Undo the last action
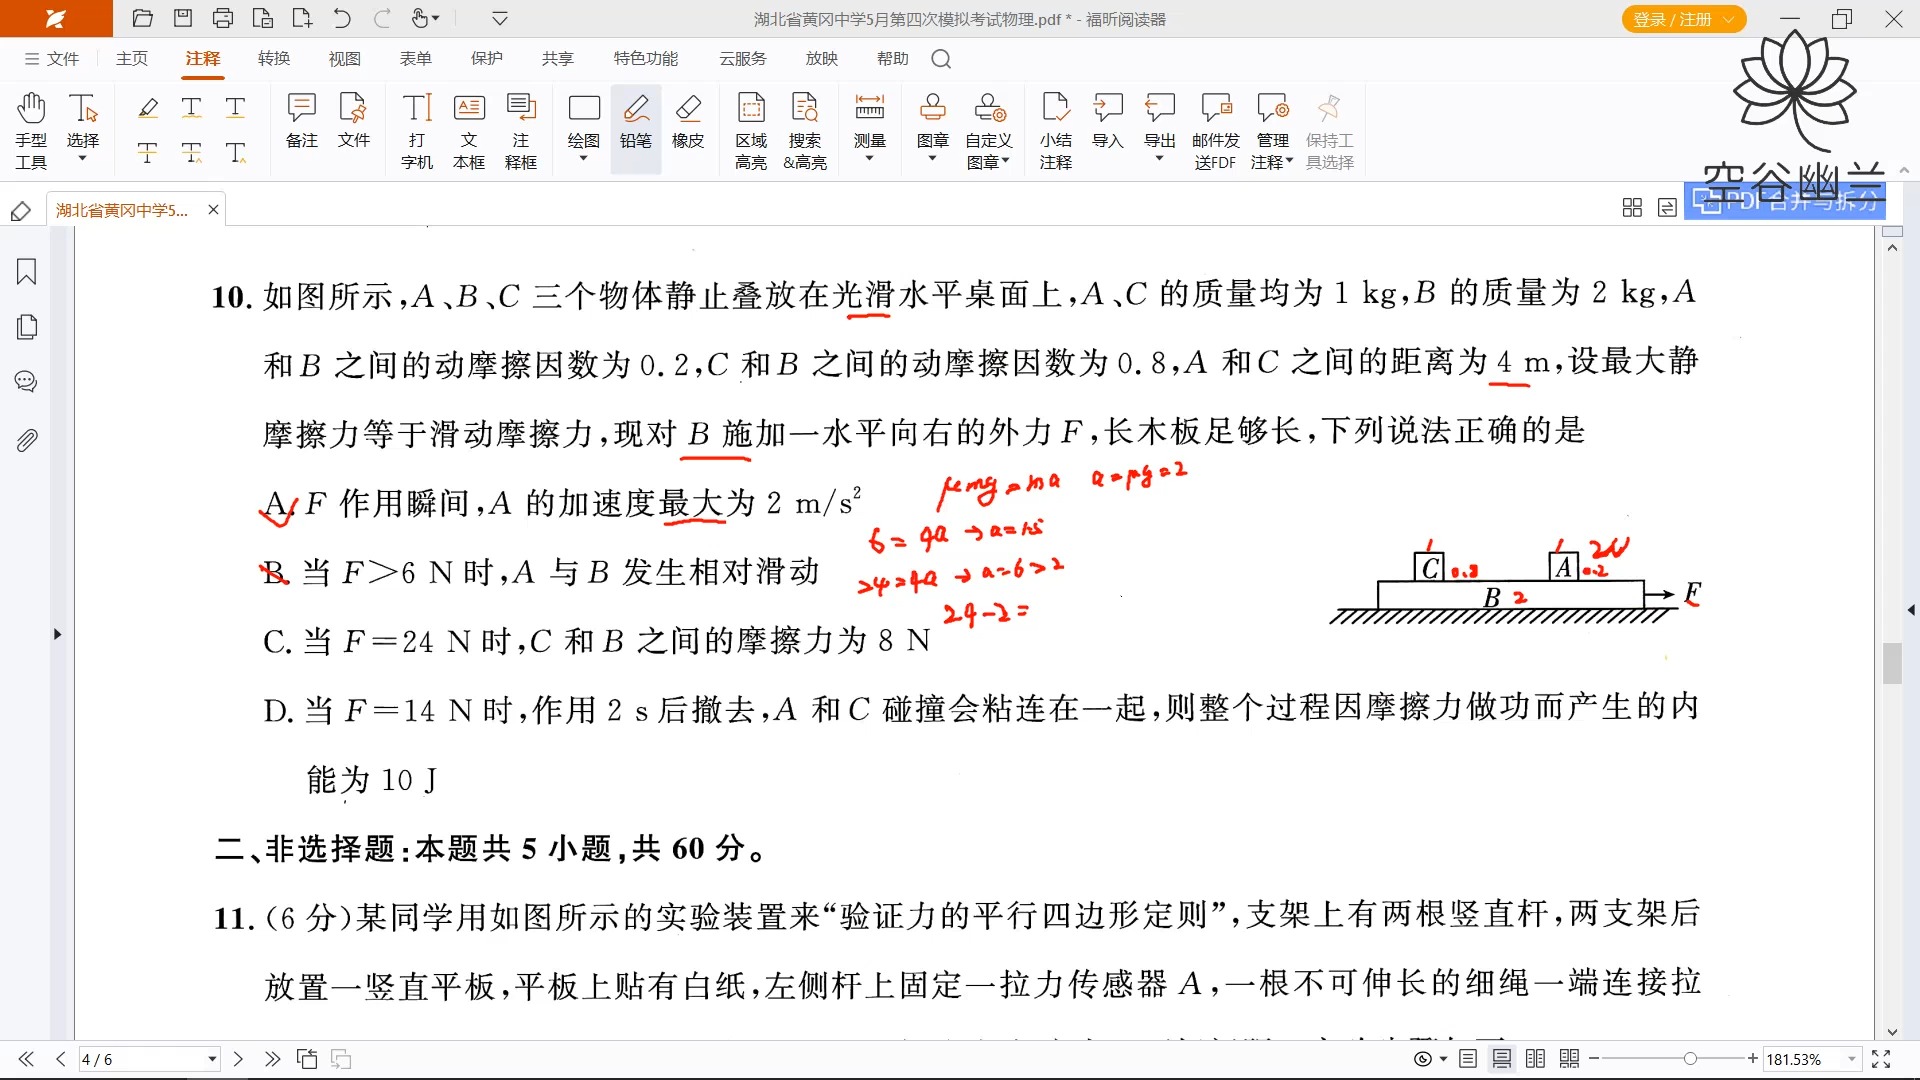 342,18
